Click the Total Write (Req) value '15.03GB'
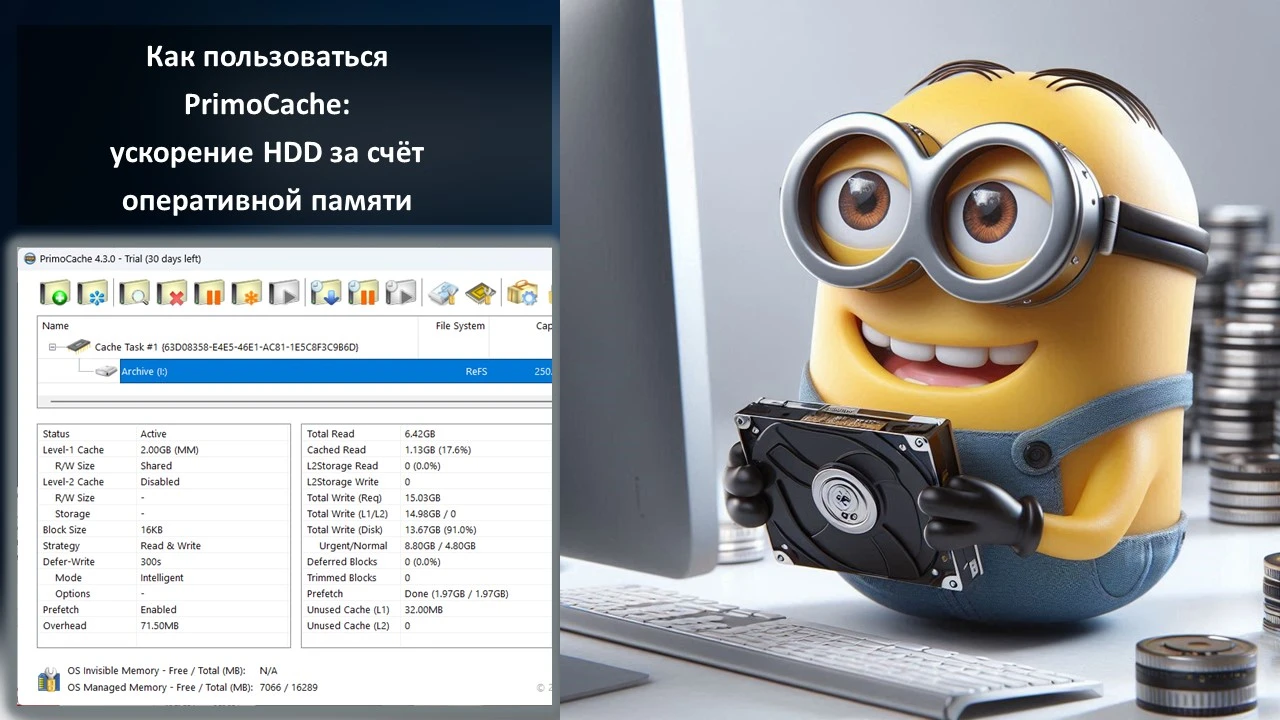The width and height of the screenshot is (1280, 720). [x=422, y=498]
